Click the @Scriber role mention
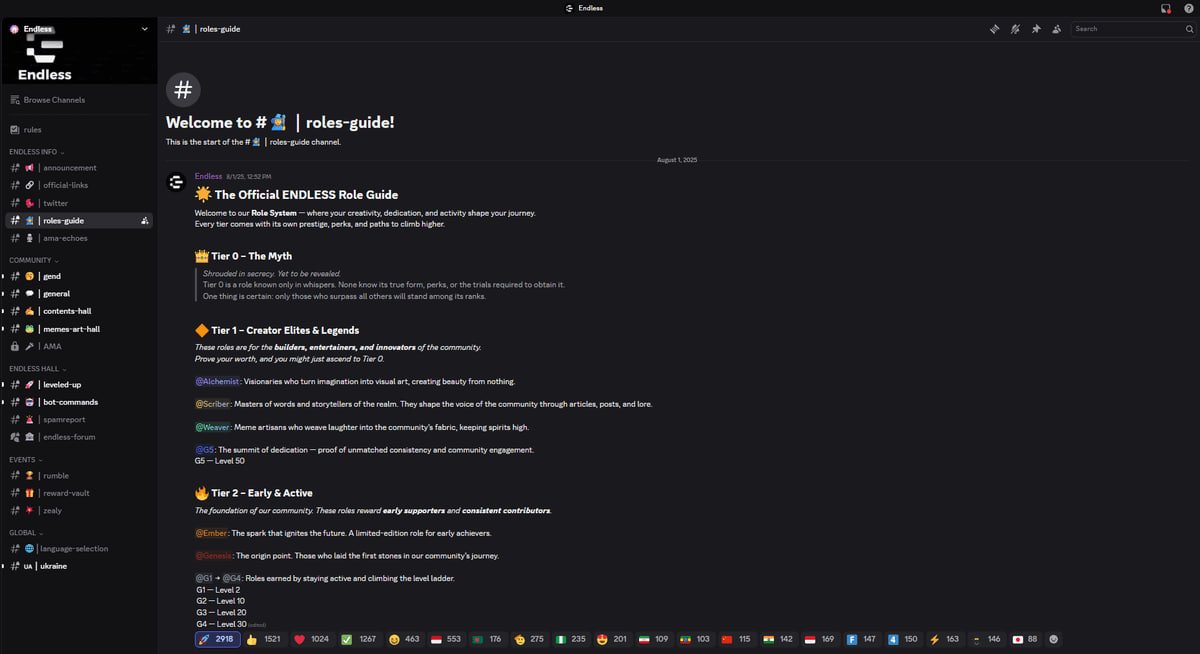The height and width of the screenshot is (654, 1200). click(x=213, y=404)
